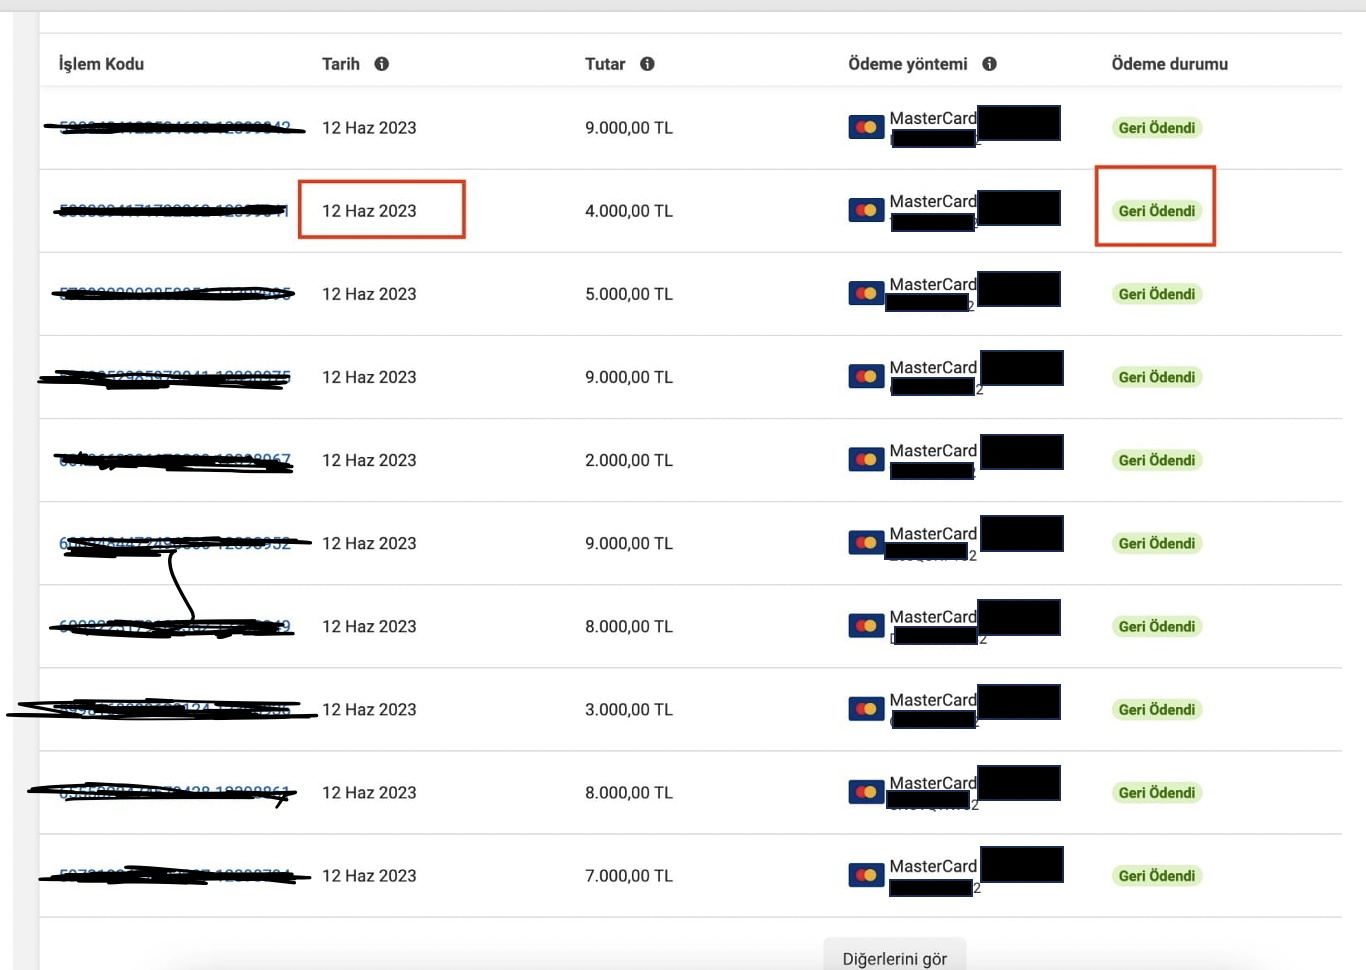This screenshot has height=970, width=1366.
Task: Click the İşlem Kodu column header
Action: [101, 64]
